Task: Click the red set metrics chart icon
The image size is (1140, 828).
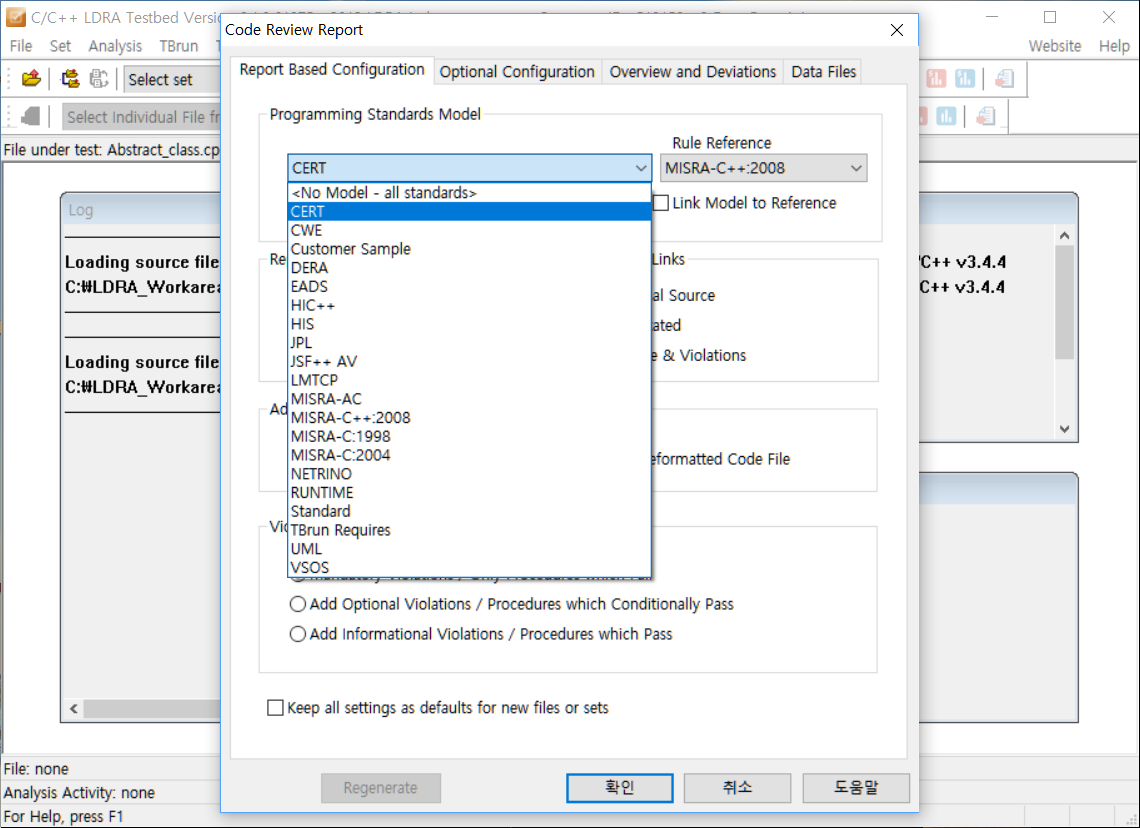Action: click(936, 79)
